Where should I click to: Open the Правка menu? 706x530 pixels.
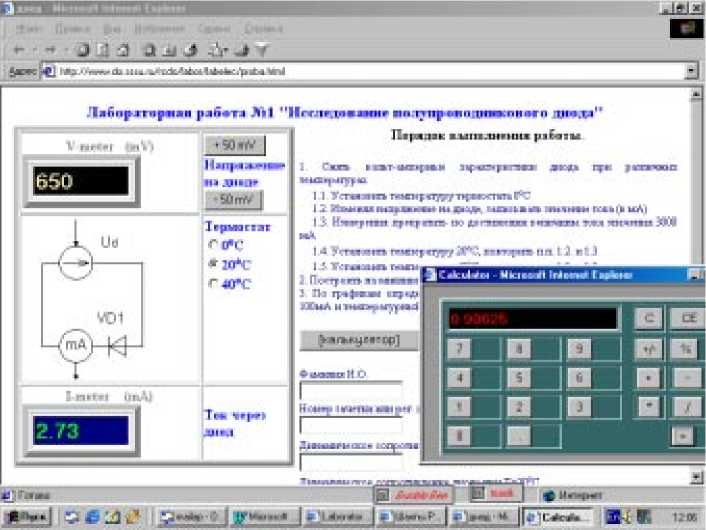[72, 29]
